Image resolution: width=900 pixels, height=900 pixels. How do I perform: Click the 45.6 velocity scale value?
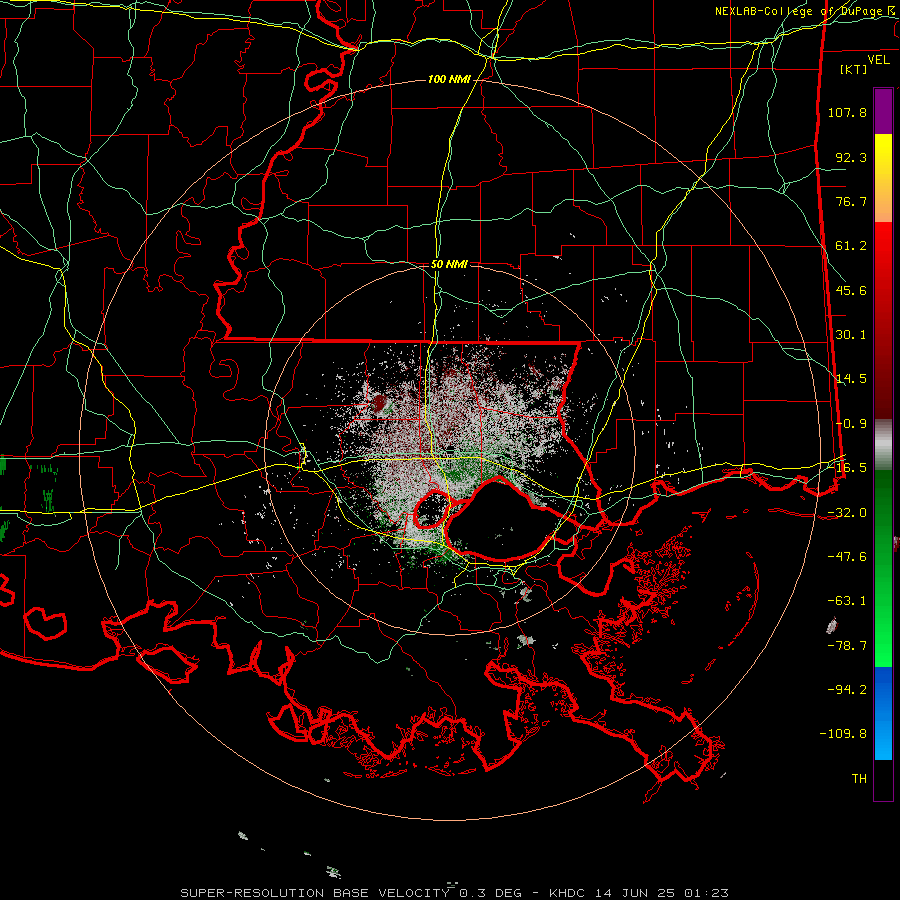pos(851,290)
